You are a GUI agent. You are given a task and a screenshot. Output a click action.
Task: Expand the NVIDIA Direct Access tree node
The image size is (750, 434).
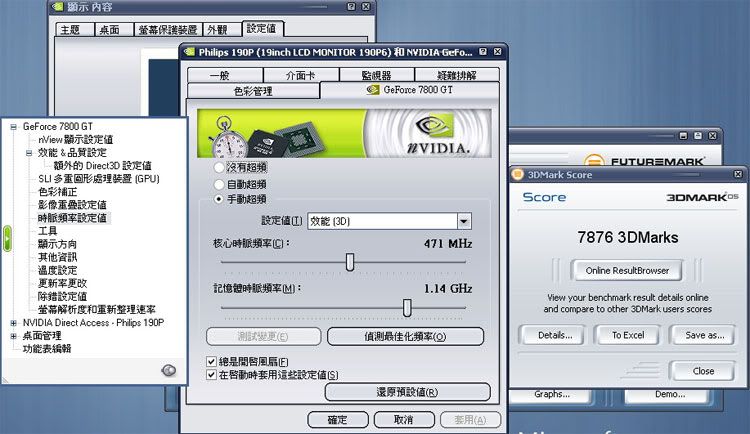[14, 323]
